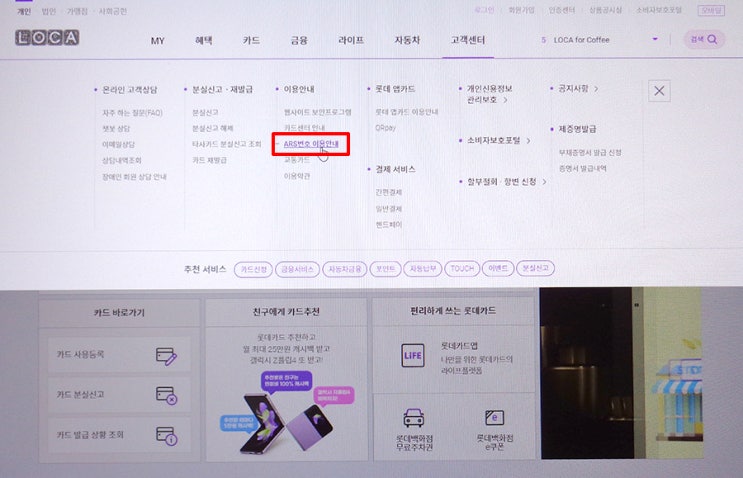Click the 롯데백화점 무료주차권 car icon

414,417
